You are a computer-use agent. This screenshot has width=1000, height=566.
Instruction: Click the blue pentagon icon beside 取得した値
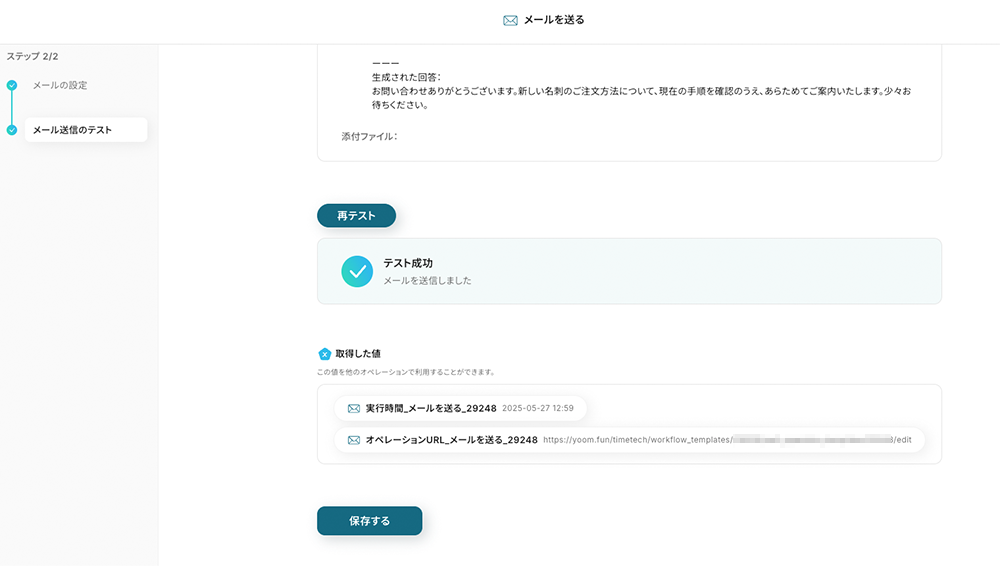point(324,354)
